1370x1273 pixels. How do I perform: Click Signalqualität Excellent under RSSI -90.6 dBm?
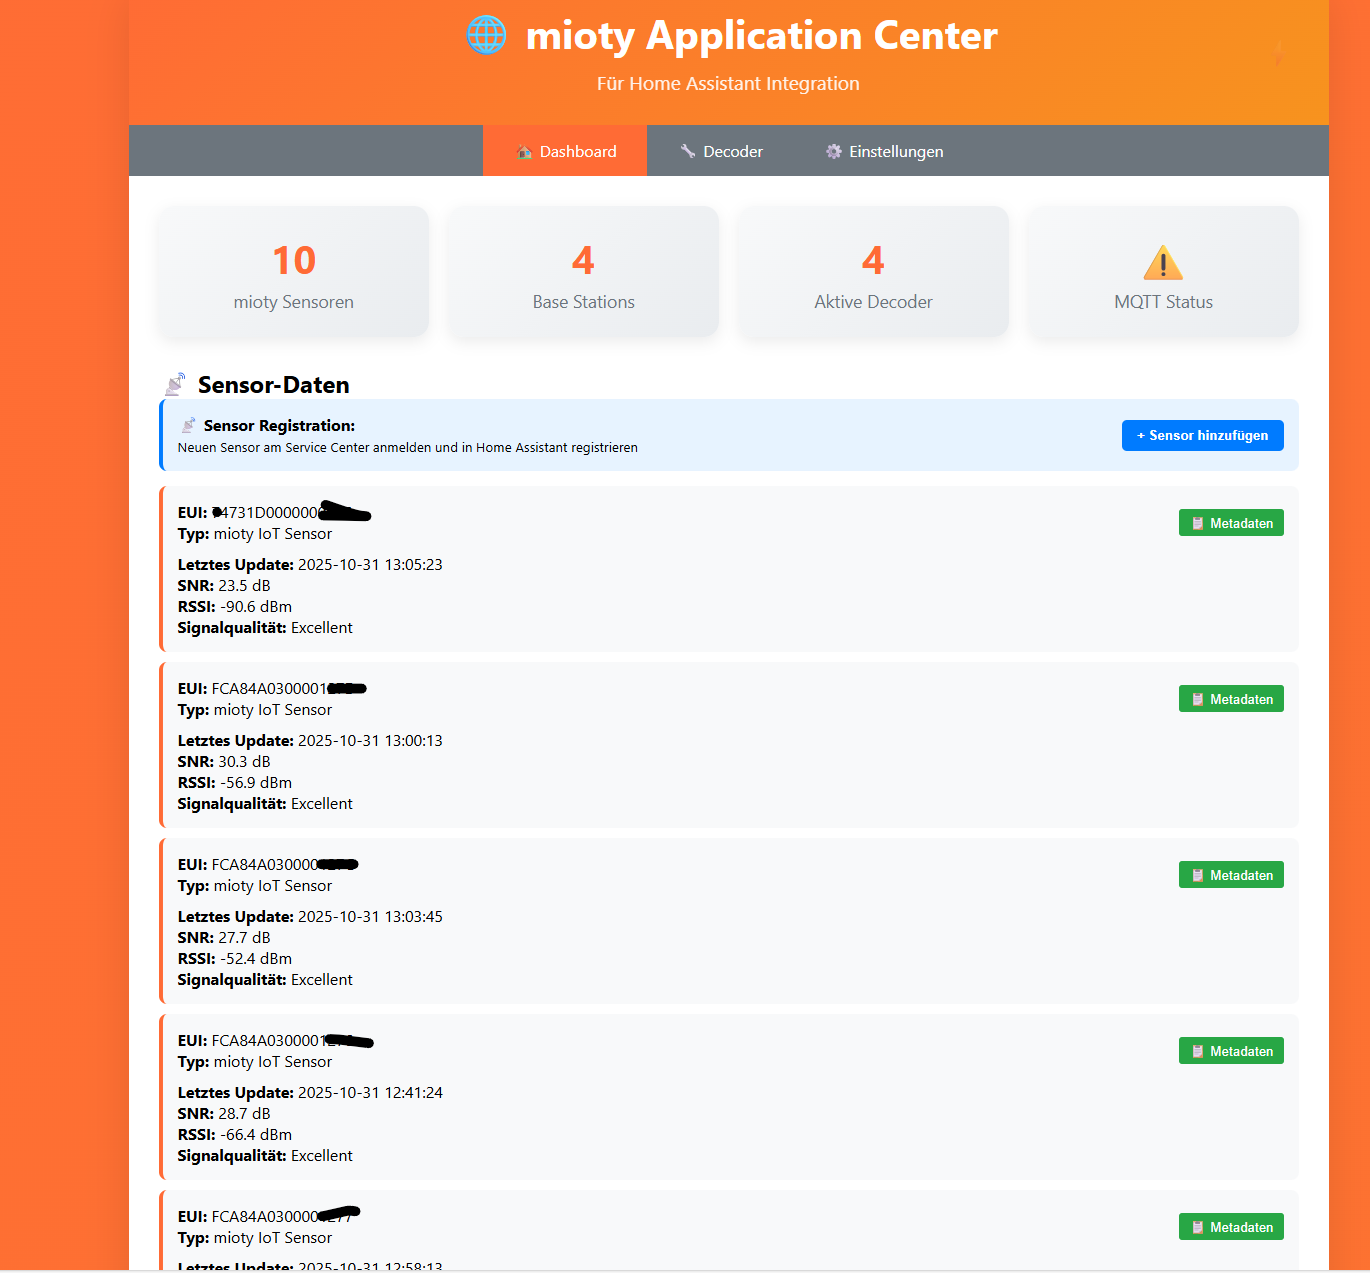click(265, 628)
